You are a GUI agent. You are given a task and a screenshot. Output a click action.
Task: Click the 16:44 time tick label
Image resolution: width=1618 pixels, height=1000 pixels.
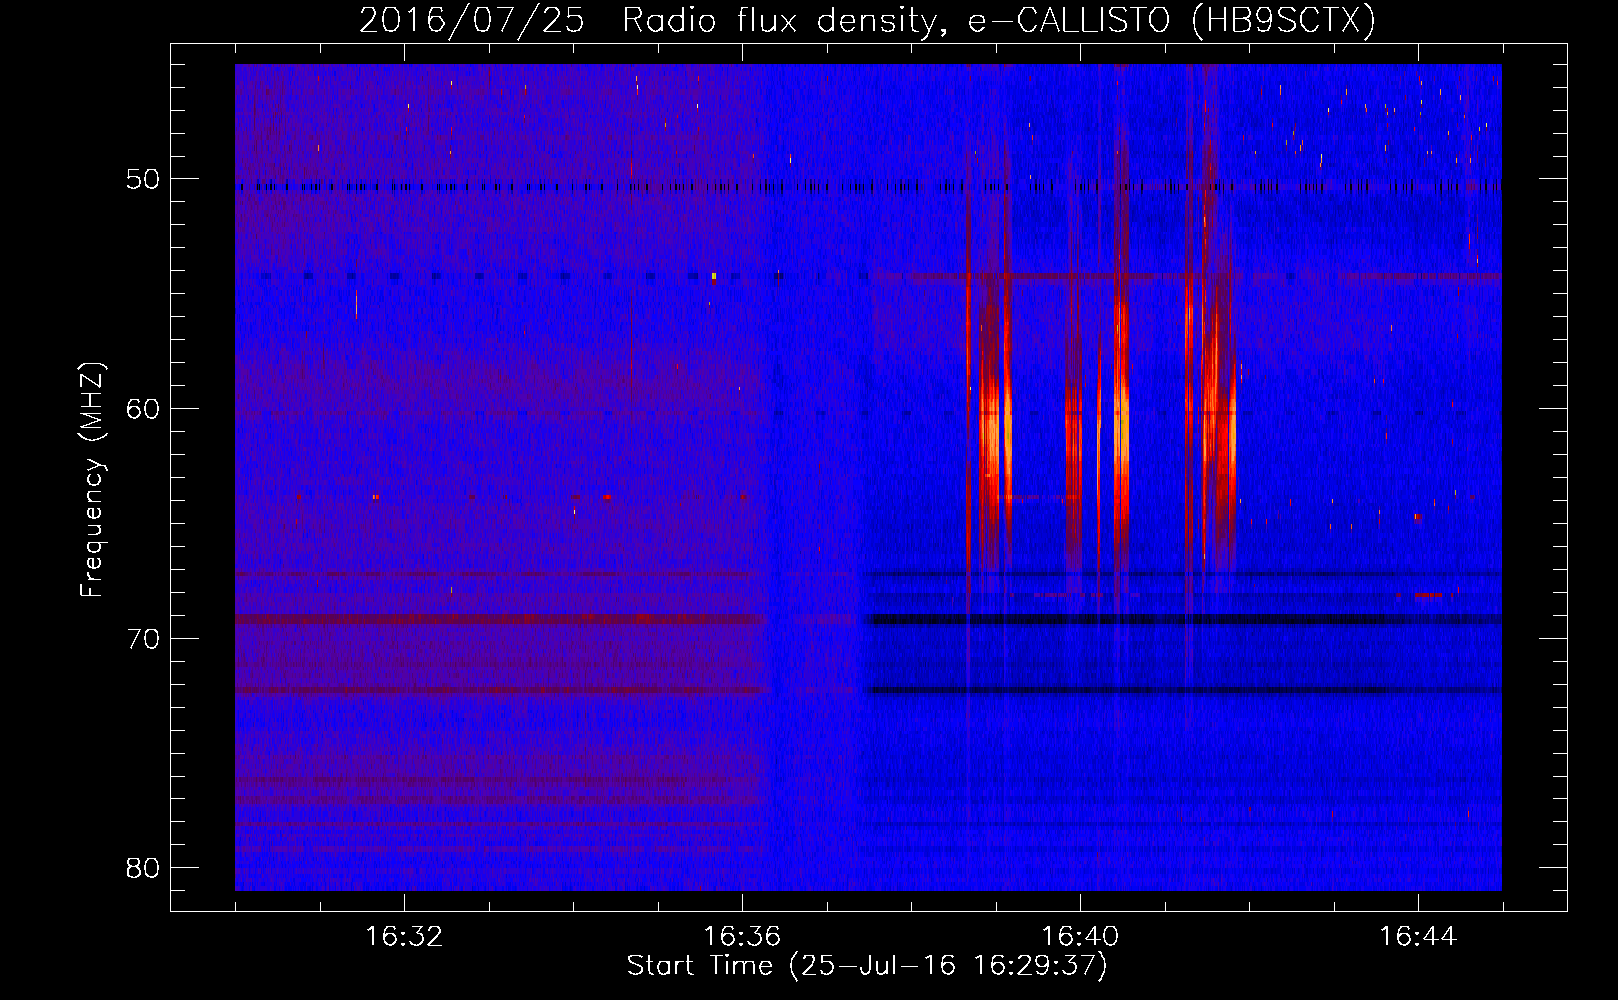click(1418, 937)
